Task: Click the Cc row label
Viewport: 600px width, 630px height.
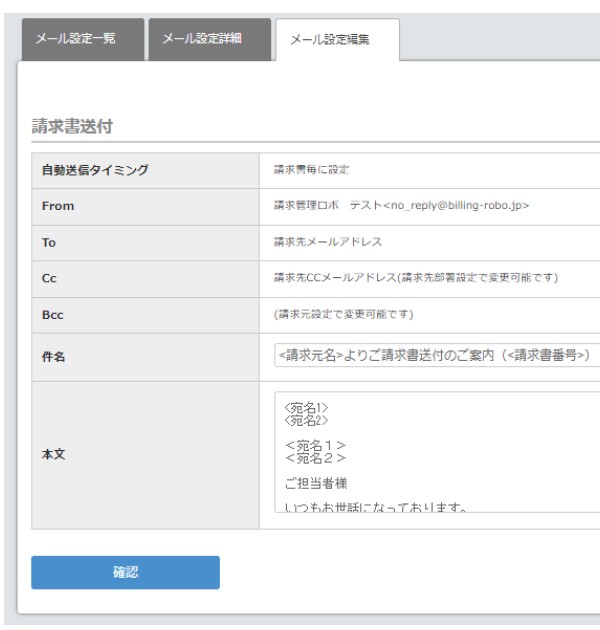Action: pyautogui.click(x=47, y=278)
